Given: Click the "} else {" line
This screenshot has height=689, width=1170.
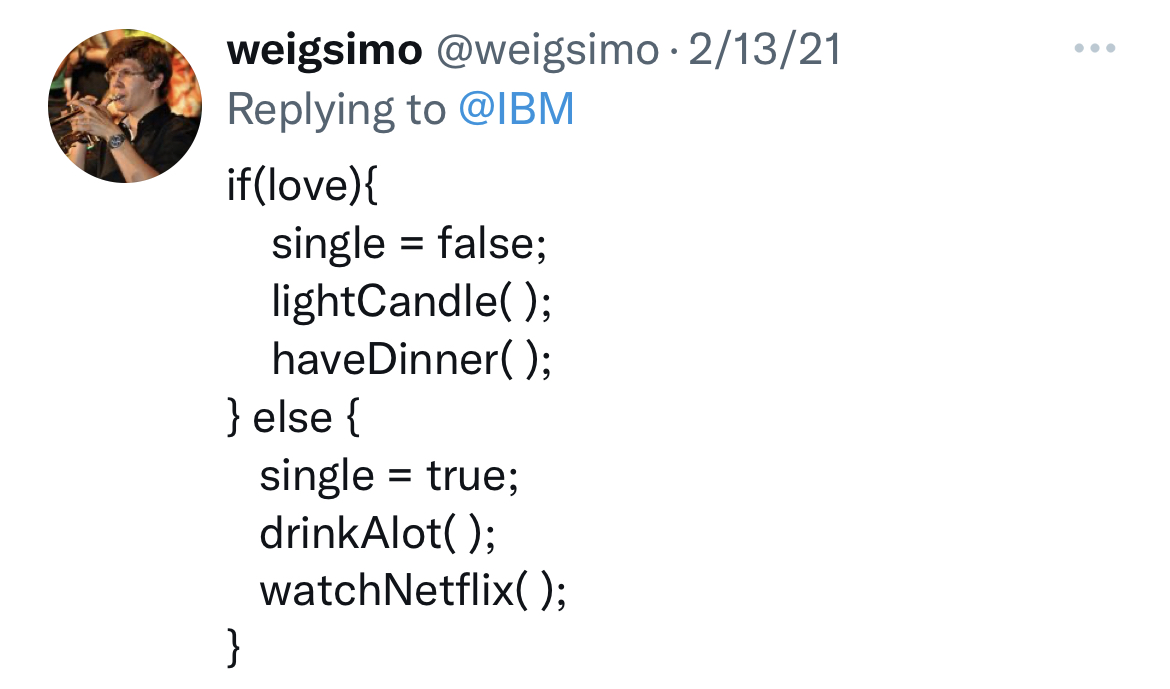Looking at the screenshot, I should point(293,417).
